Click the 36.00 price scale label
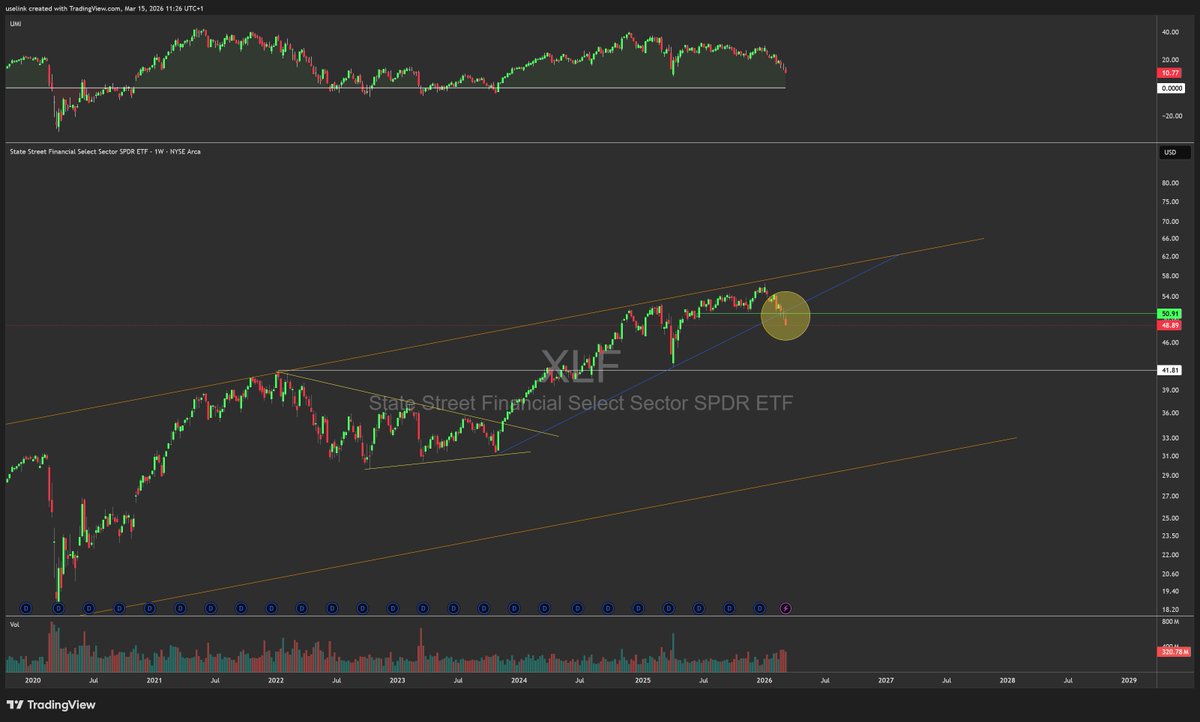 tap(1171, 413)
